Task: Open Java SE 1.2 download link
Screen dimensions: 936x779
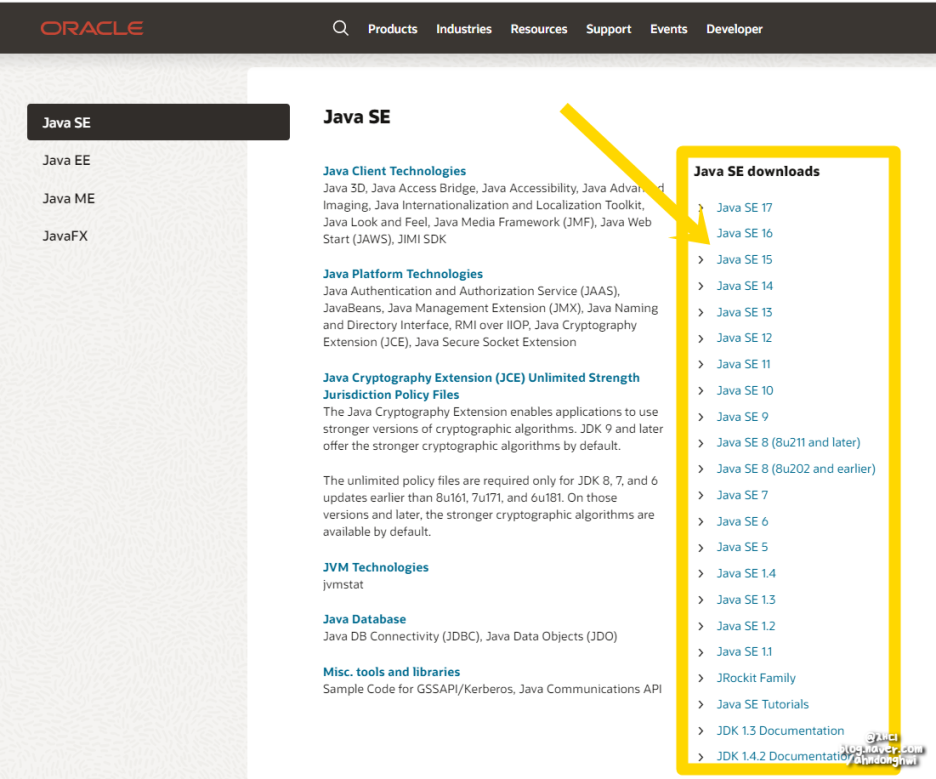Action: 746,626
